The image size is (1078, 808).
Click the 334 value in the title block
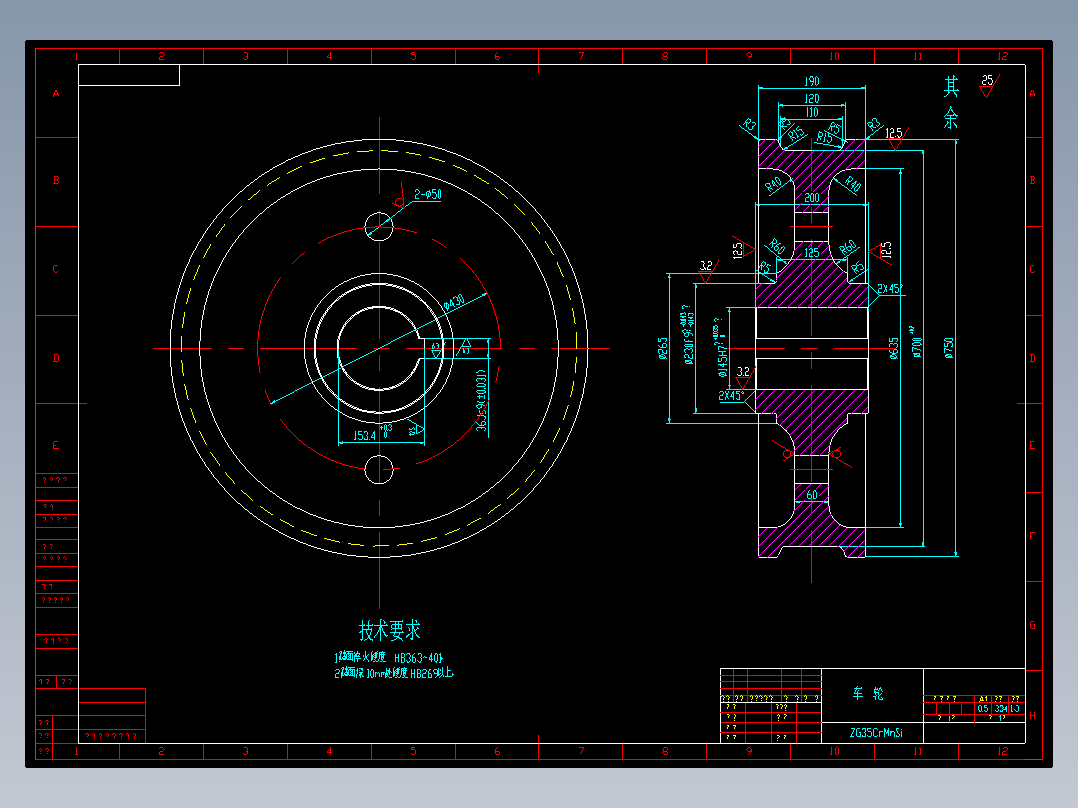(1000, 708)
